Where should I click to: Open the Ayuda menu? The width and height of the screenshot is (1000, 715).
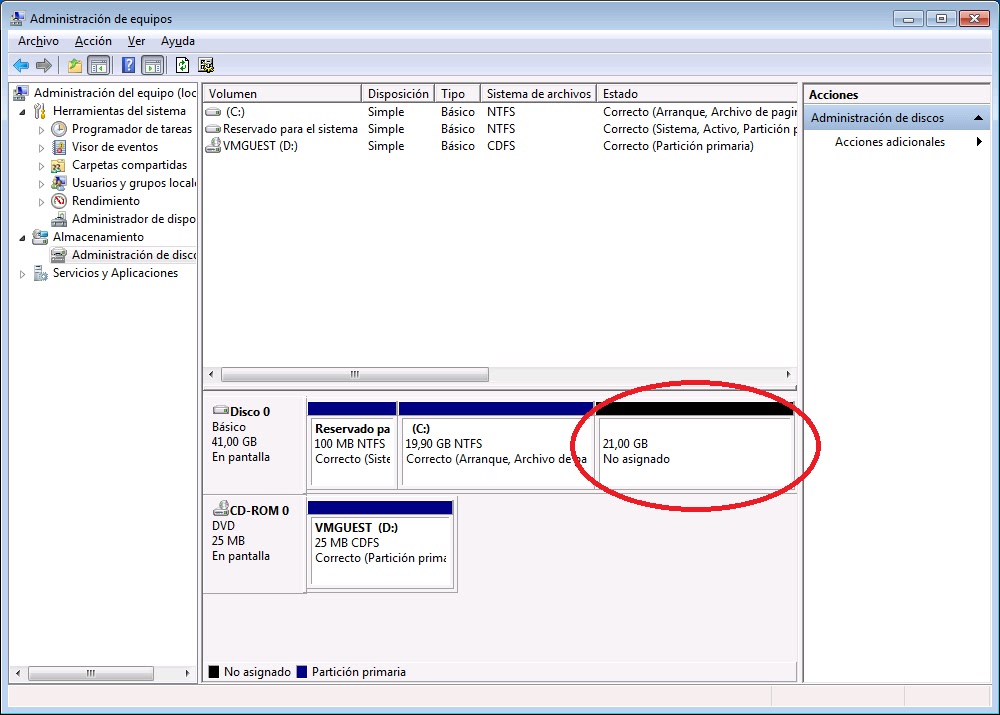[x=178, y=41]
